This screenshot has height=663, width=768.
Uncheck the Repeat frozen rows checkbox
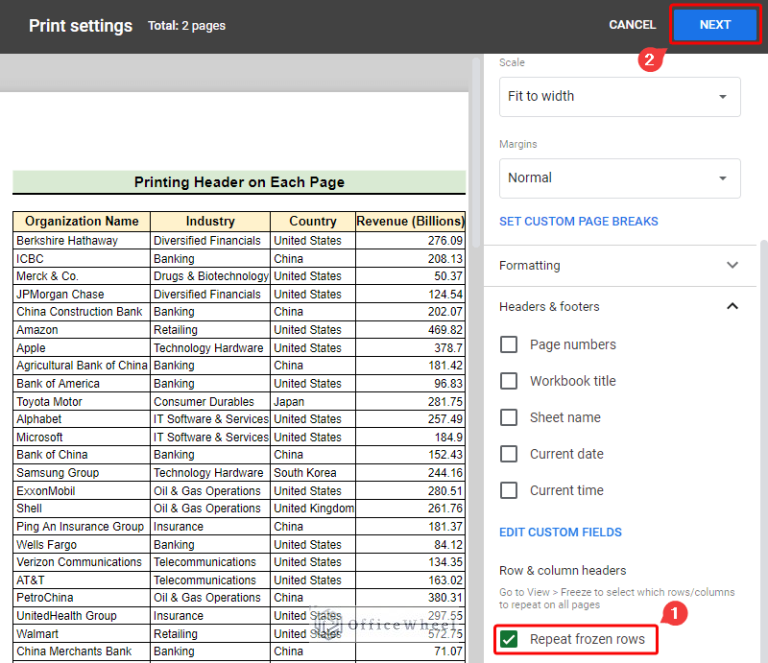coord(509,639)
